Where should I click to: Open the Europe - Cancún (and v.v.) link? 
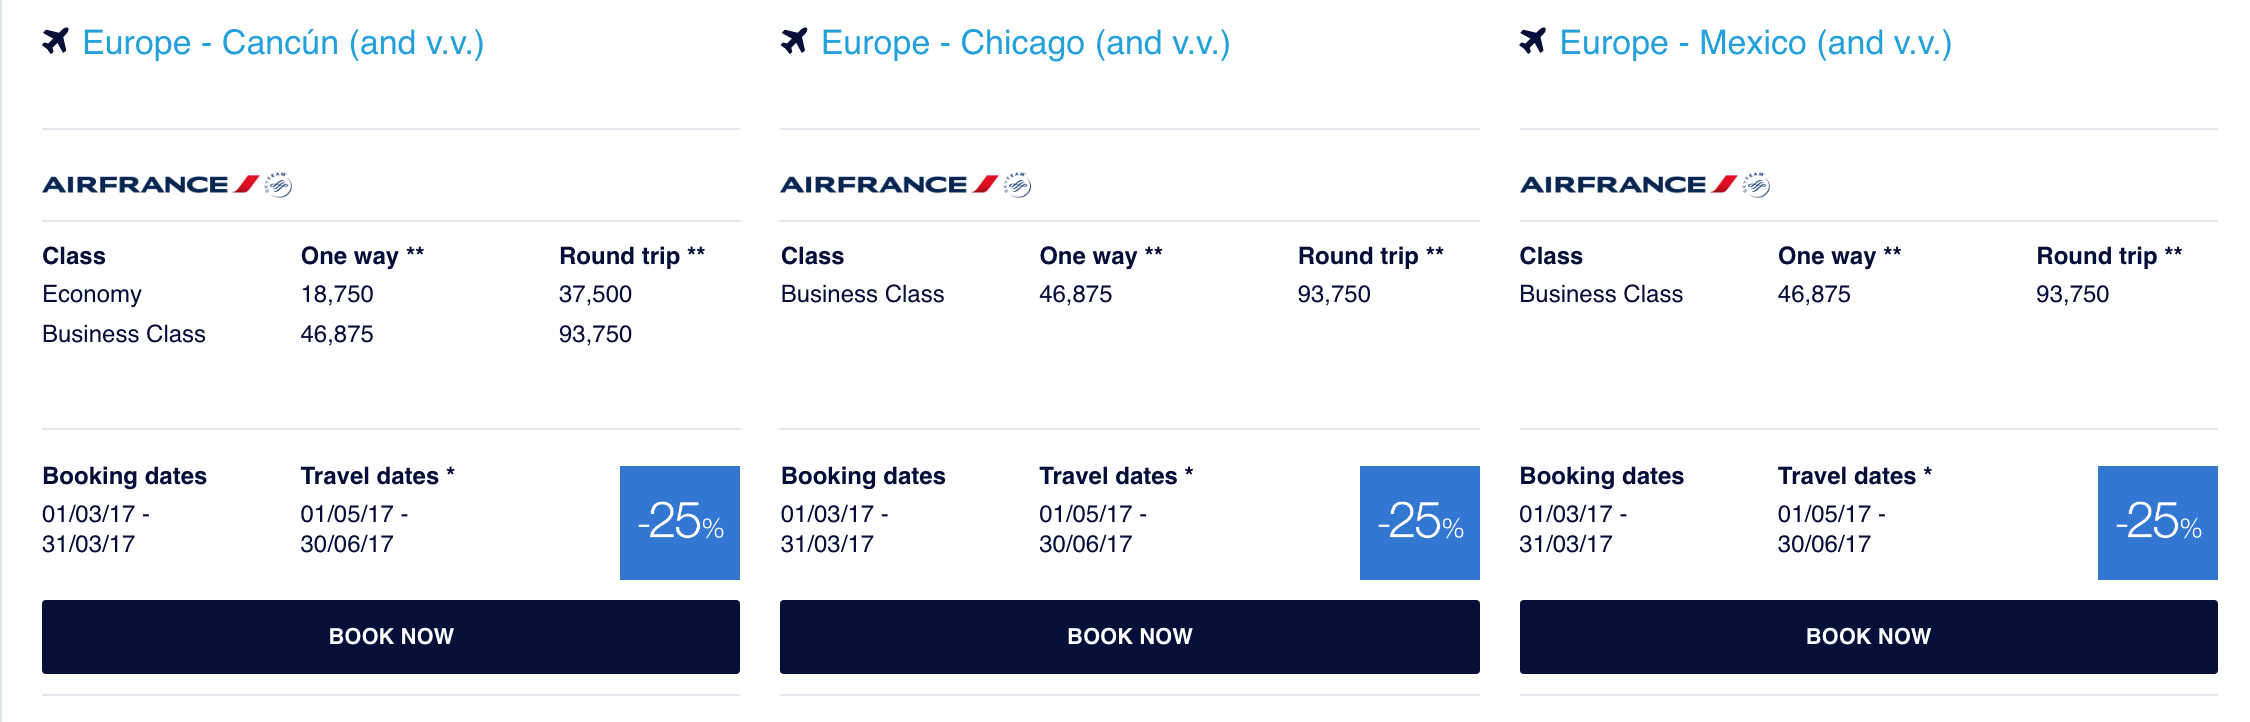[283, 43]
